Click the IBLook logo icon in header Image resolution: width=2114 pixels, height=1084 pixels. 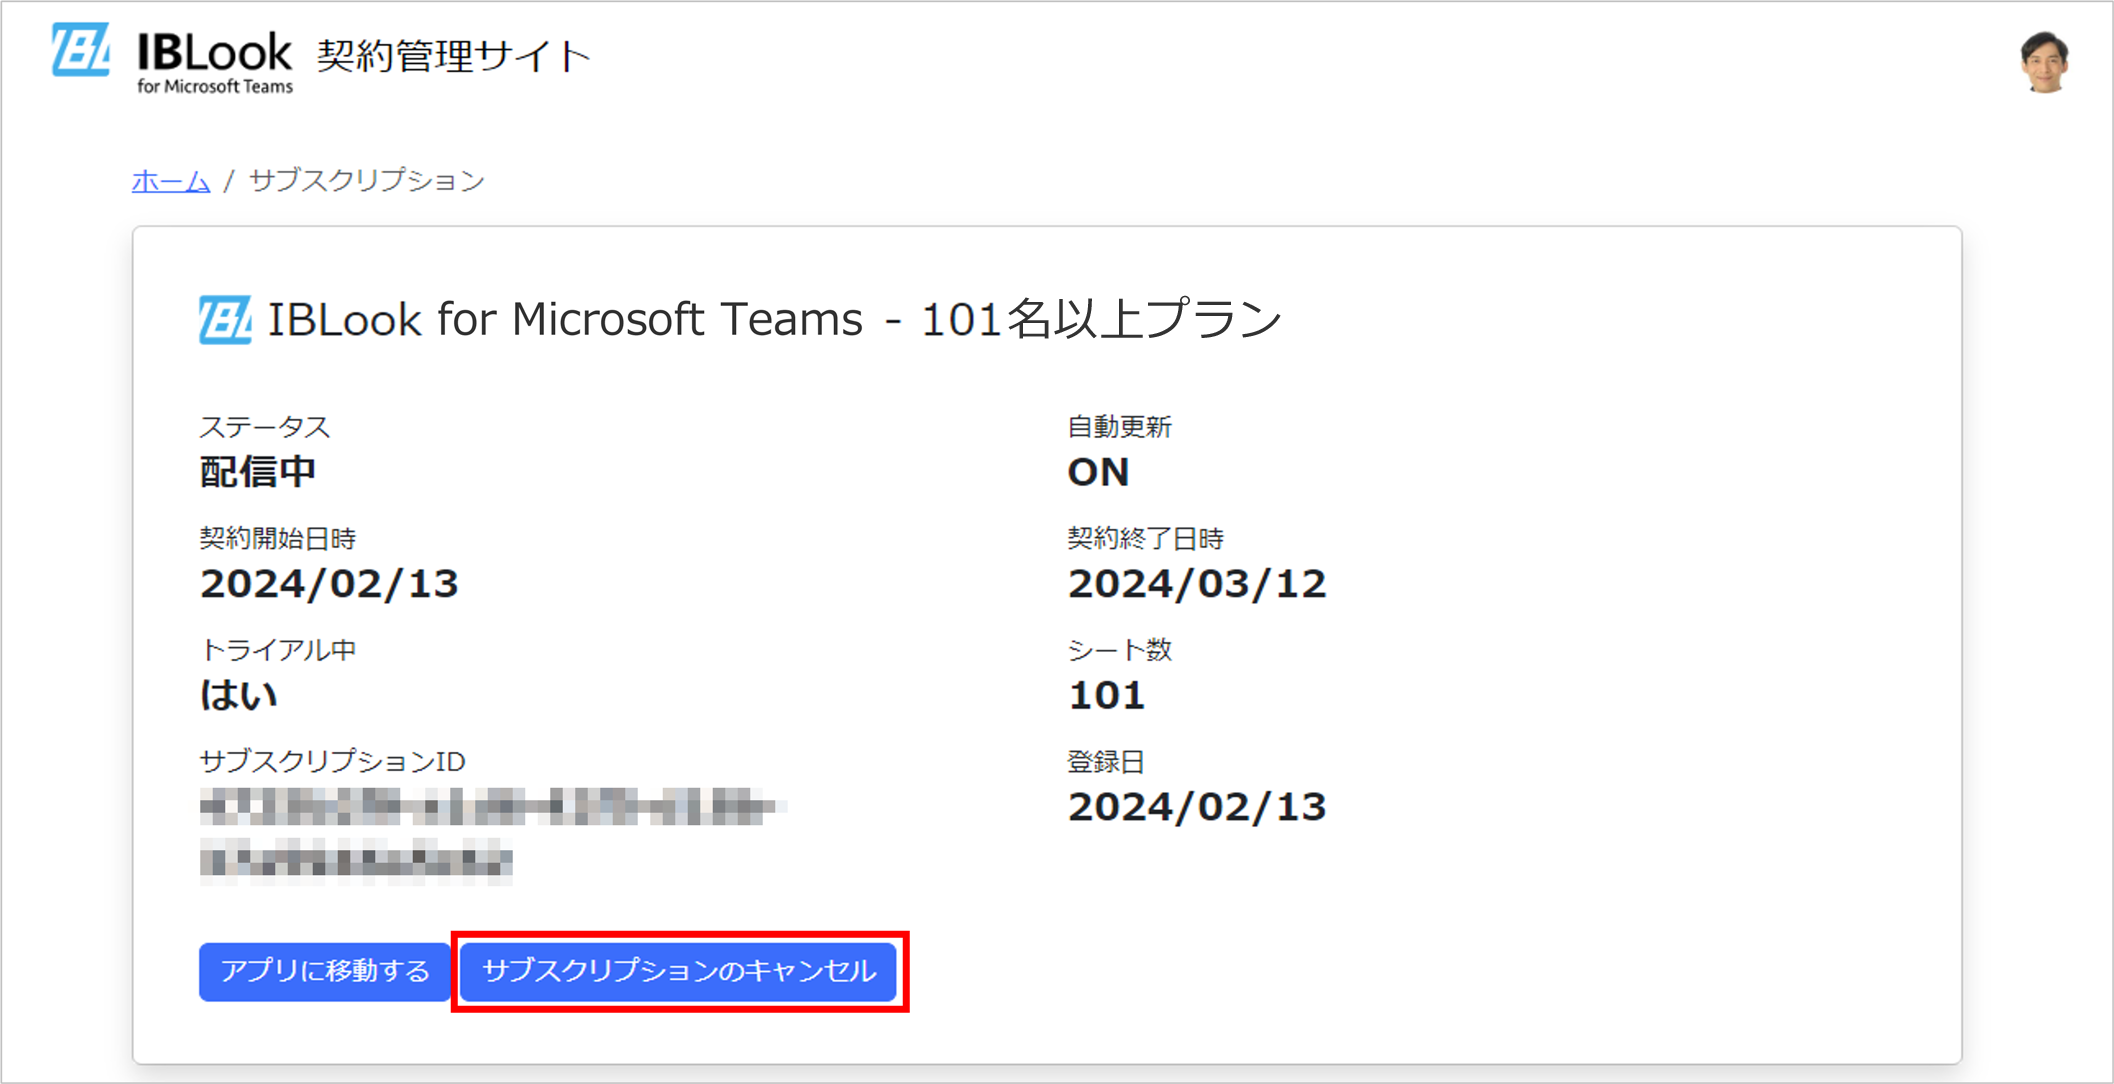pos(80,50)
